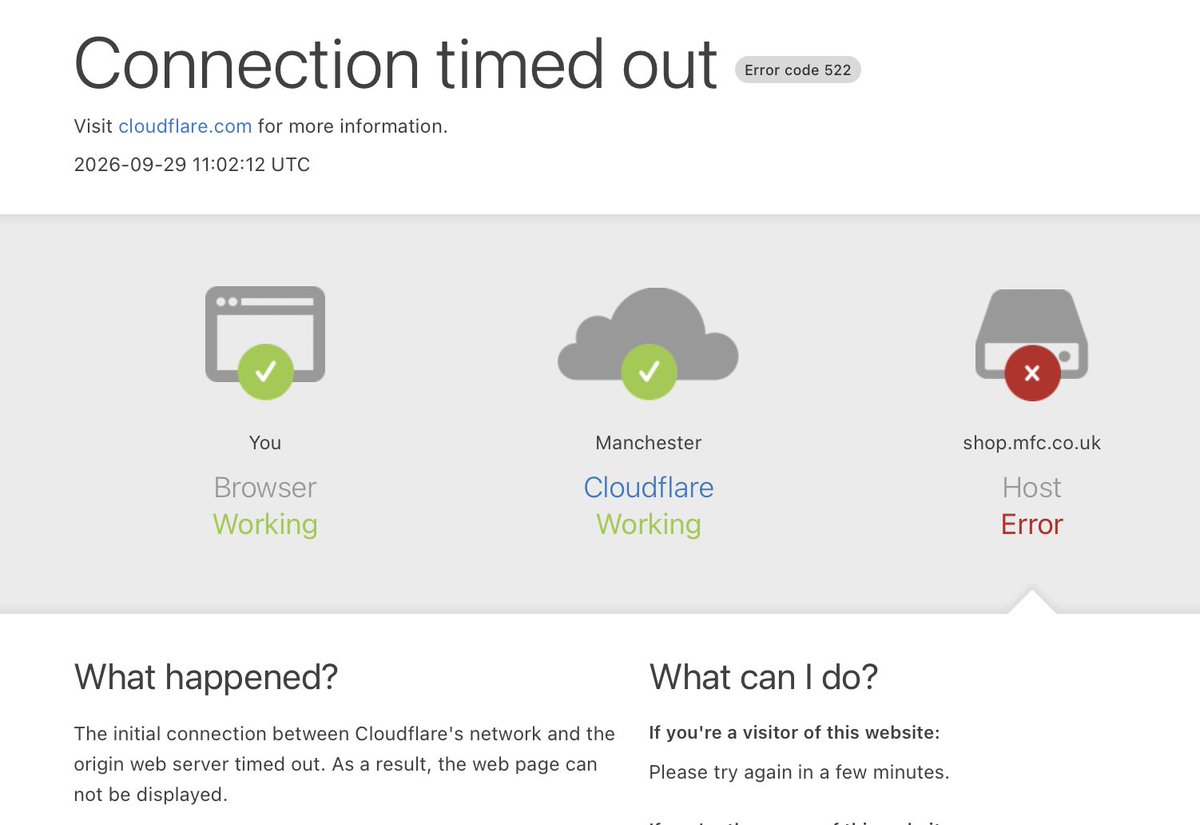
Task: Click the Working status under Cloudflare
Action: 649,524
